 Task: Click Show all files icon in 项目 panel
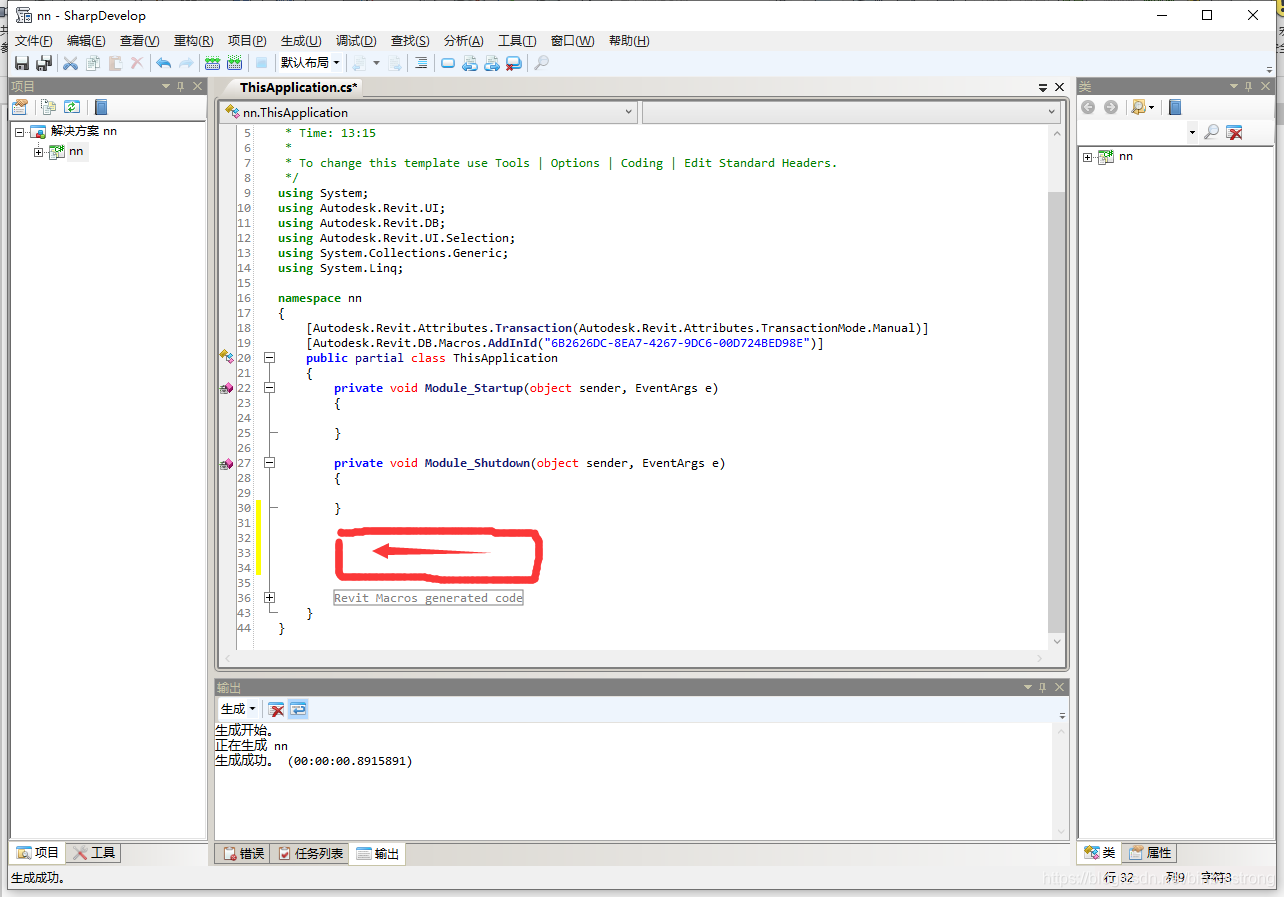point(48,107)
